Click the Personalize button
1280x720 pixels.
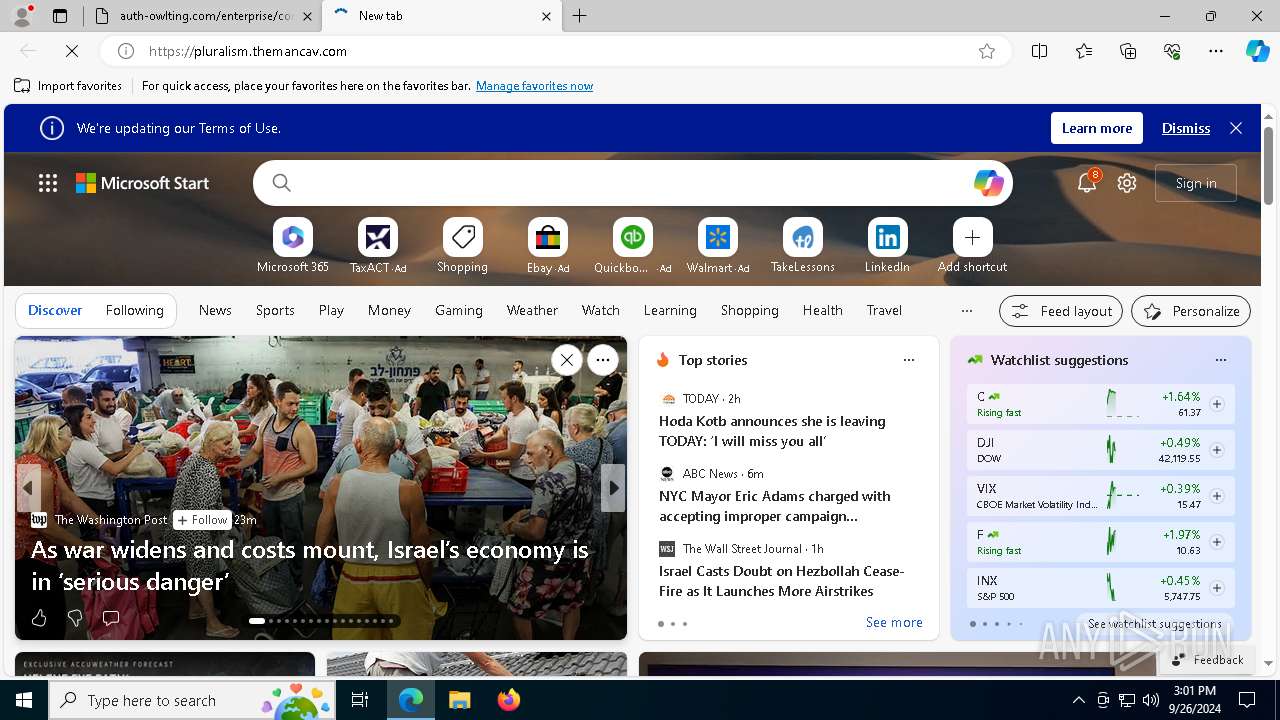click(x=1191, y=311)
